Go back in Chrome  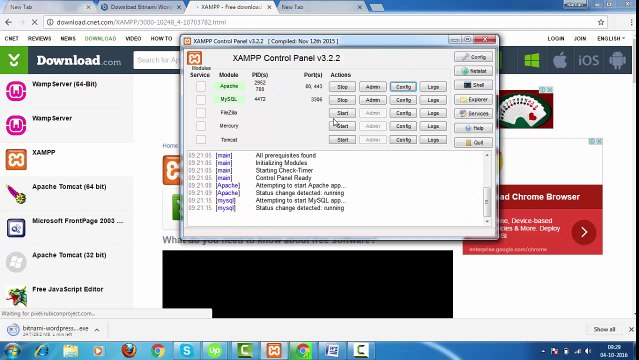click(9, 22)
